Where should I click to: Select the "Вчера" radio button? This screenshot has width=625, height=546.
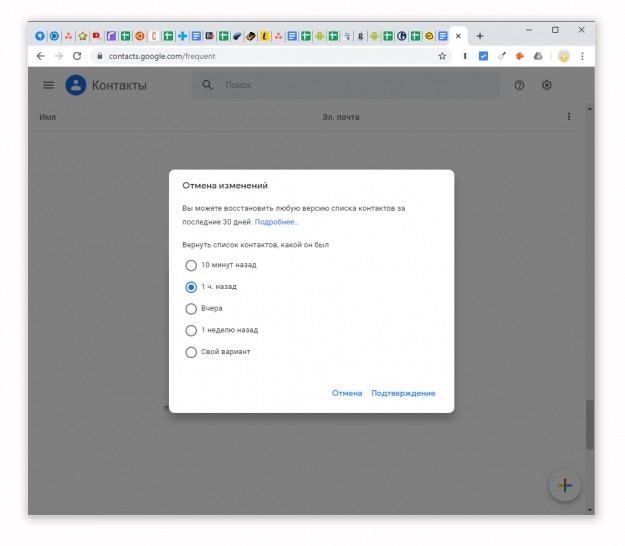(191, 309)
